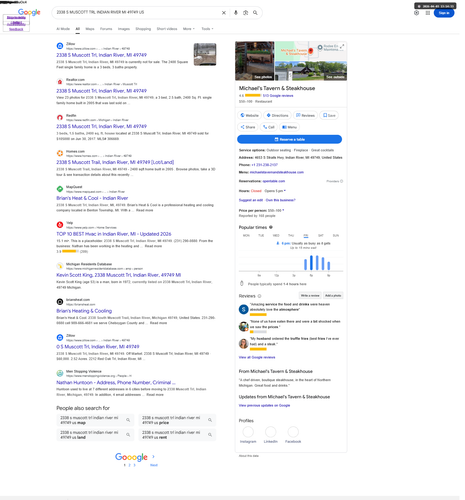Switch to the Forums tab
Viewport: 465px width, 500px height.
coord(106,29)
